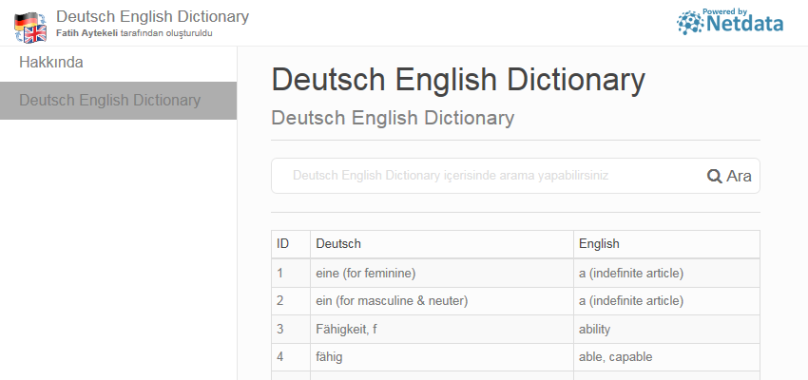Click the ID column header
The height and width of the screenshot is (380, 808).
(291, 244)
